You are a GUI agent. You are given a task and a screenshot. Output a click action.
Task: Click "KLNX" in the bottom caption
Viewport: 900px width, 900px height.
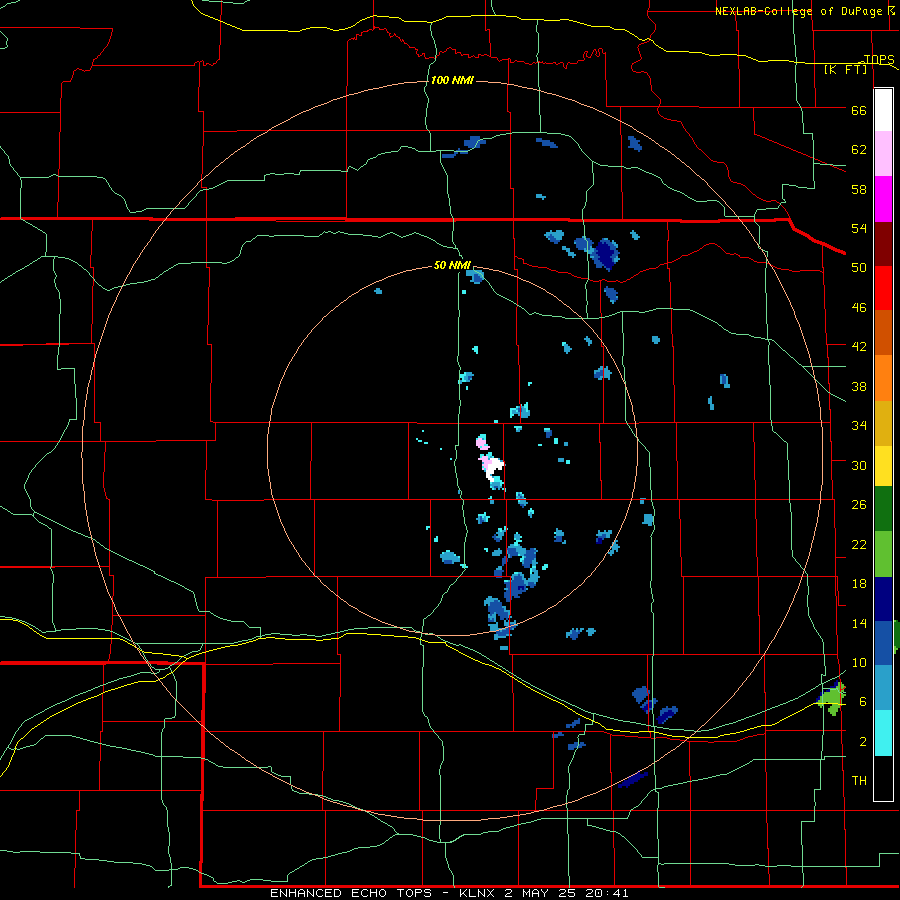478,893
